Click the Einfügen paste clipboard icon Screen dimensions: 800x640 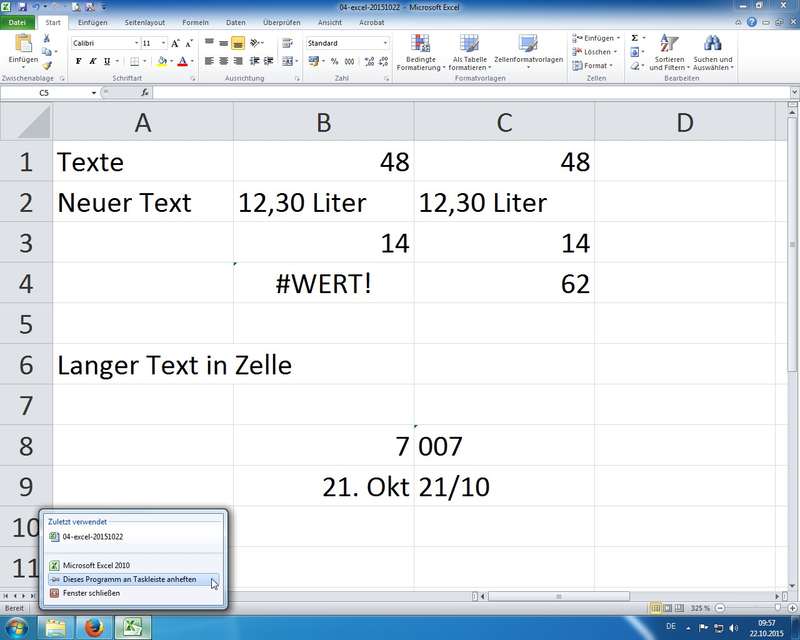pyautogui.click(x=23, y=44)
